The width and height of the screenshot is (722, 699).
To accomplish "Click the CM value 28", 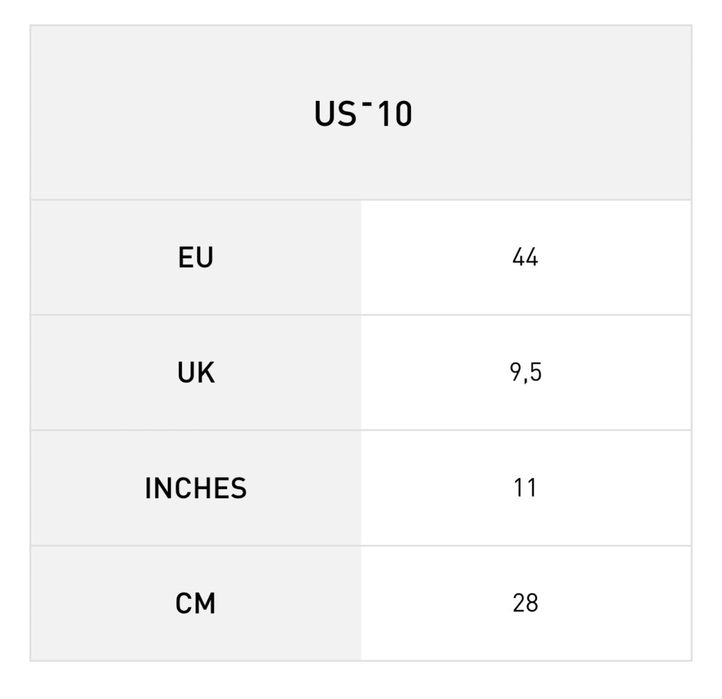I will (525, 604).
